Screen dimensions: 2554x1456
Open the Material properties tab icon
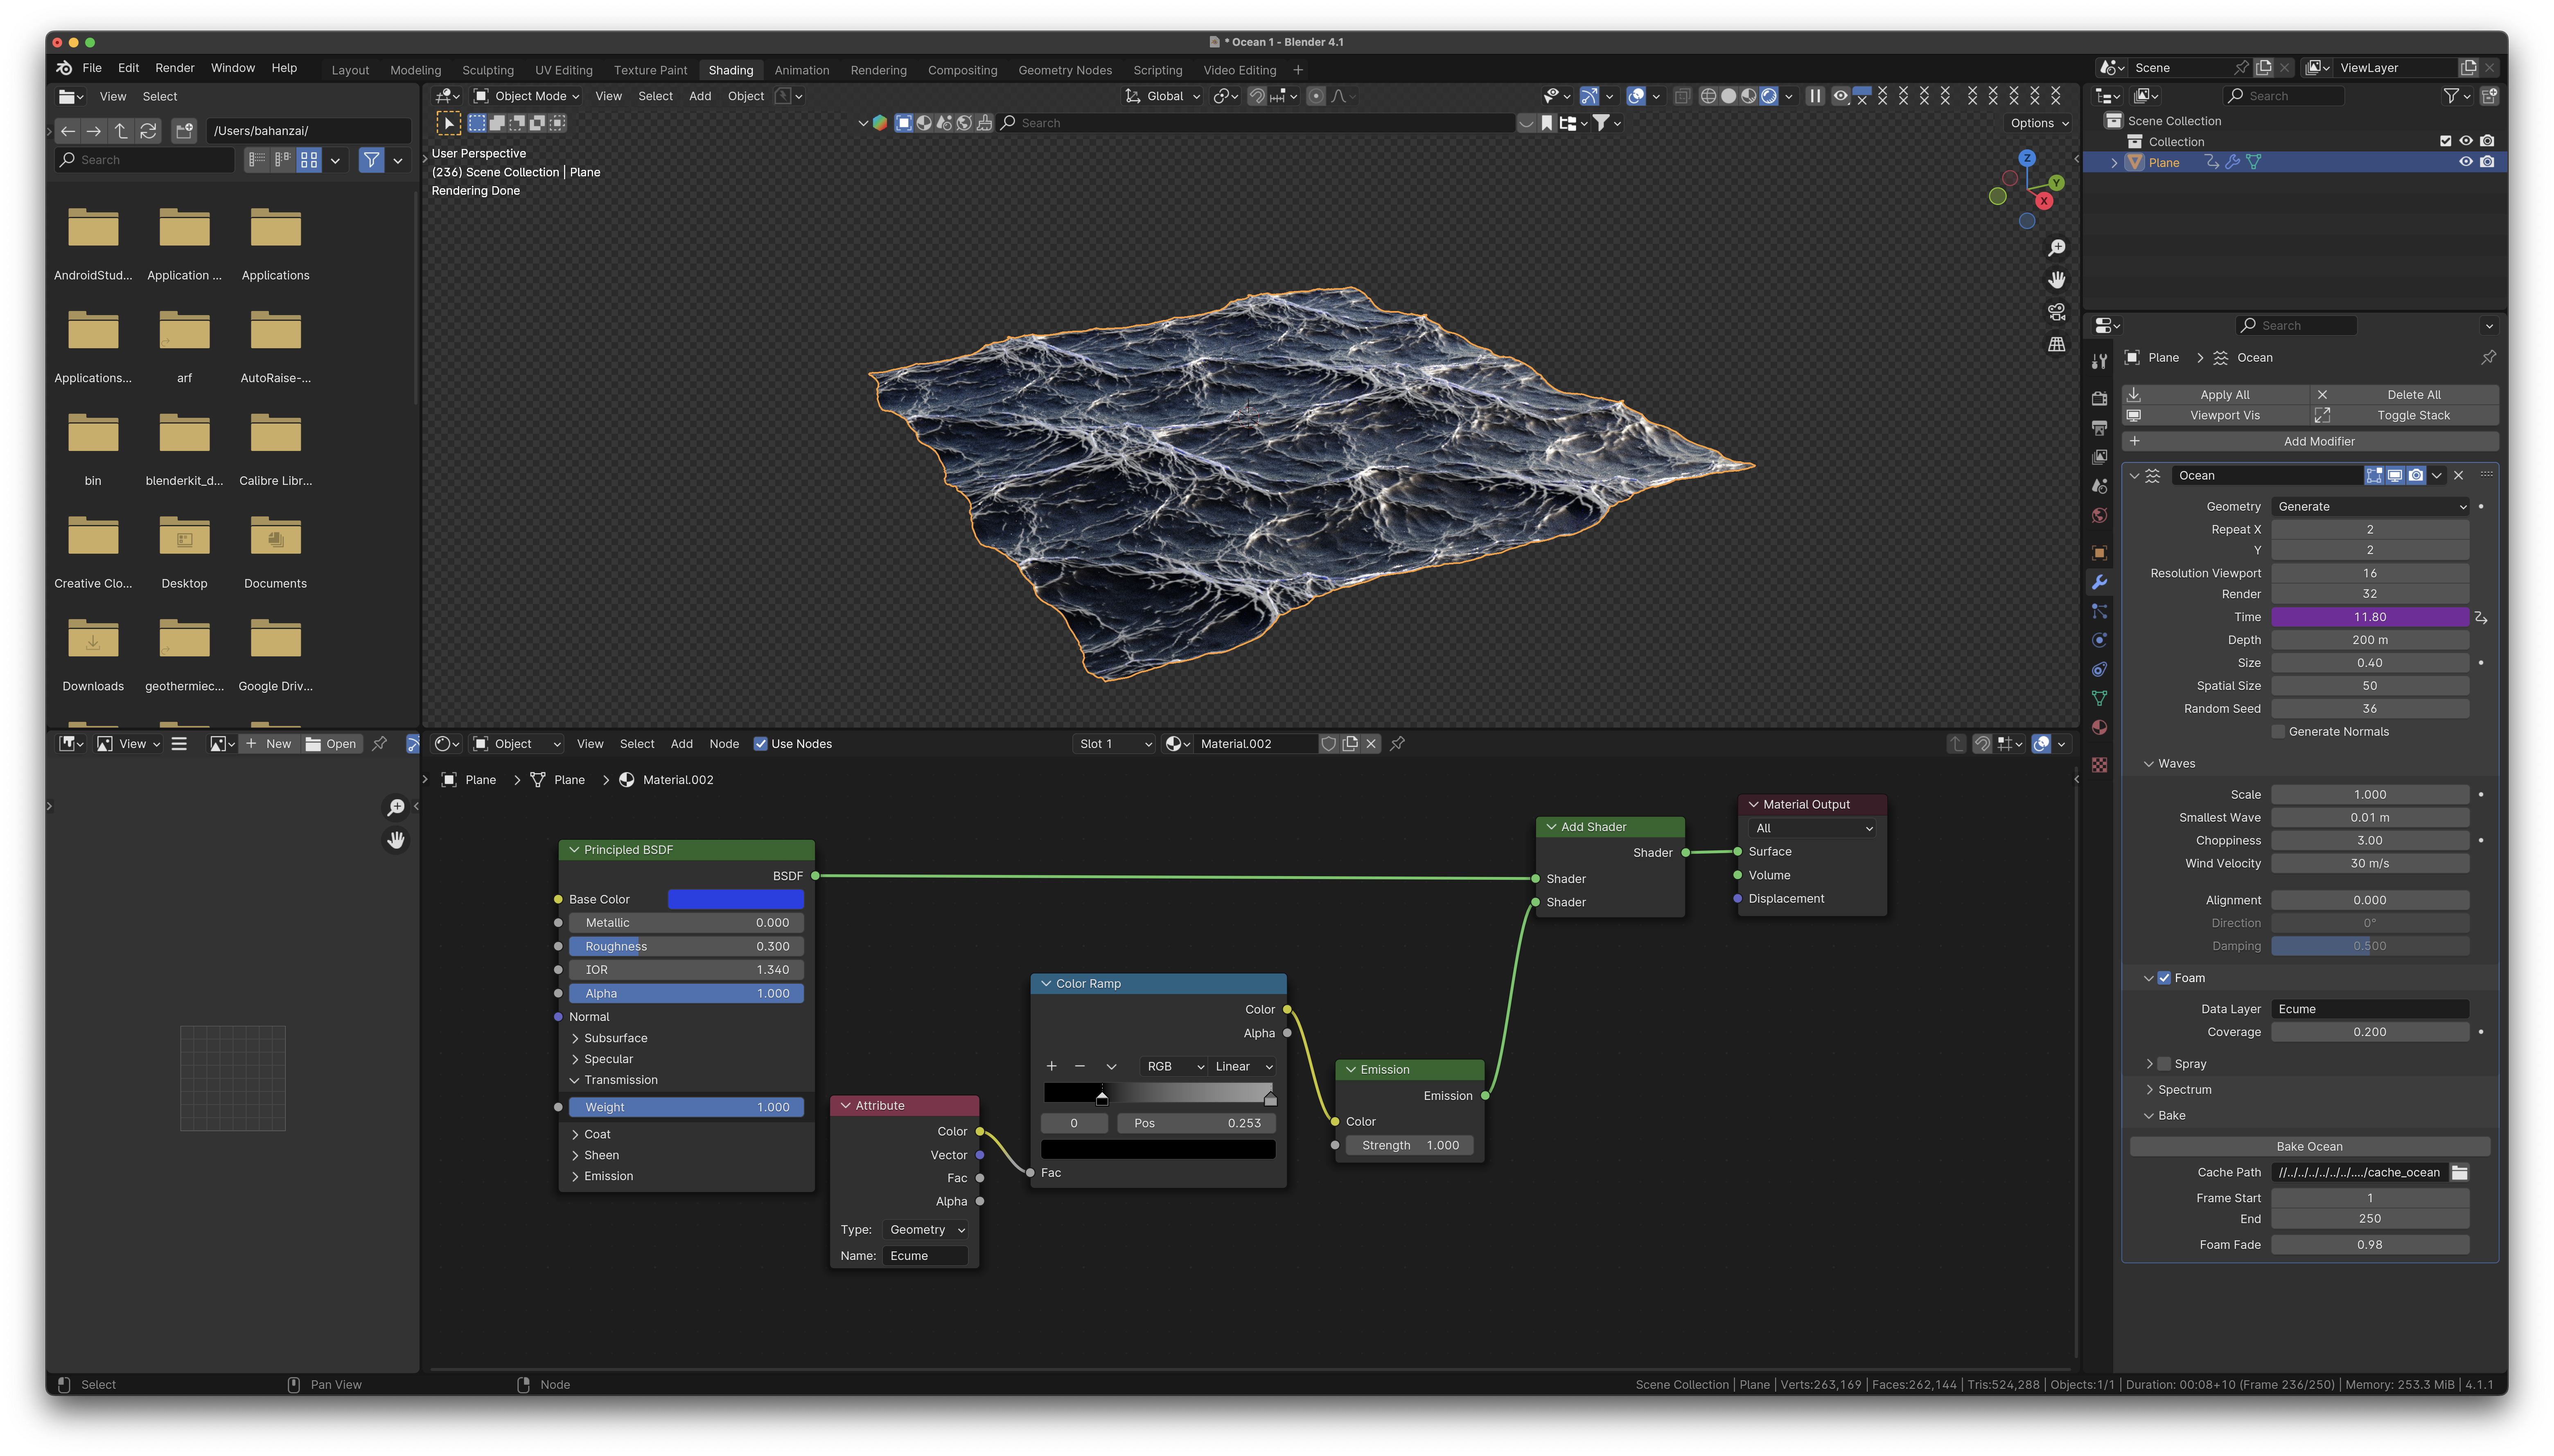2099,728
